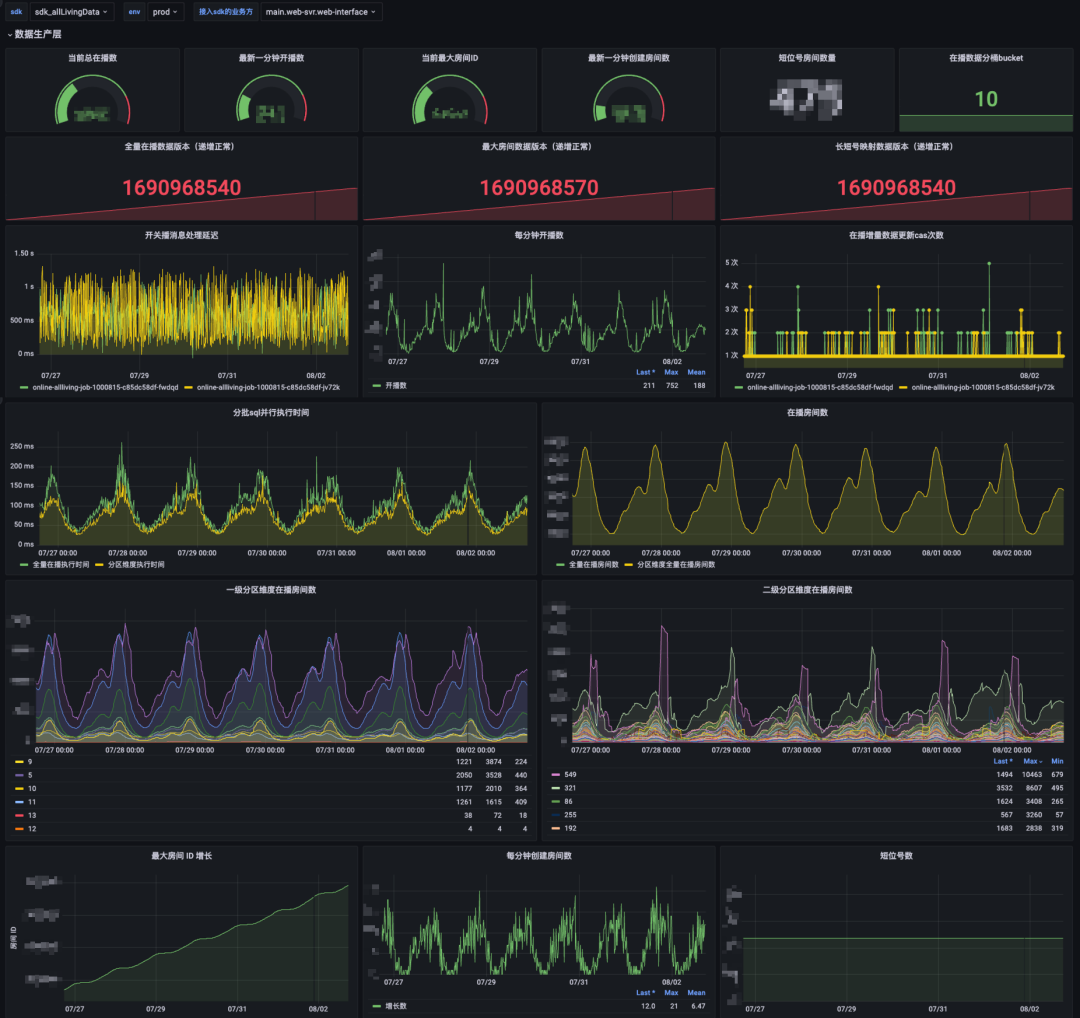Click the 短位号房间数量 panel title
Image resolution: width=1080 pixels, height=1018 pixels.
tap(807, 58)
